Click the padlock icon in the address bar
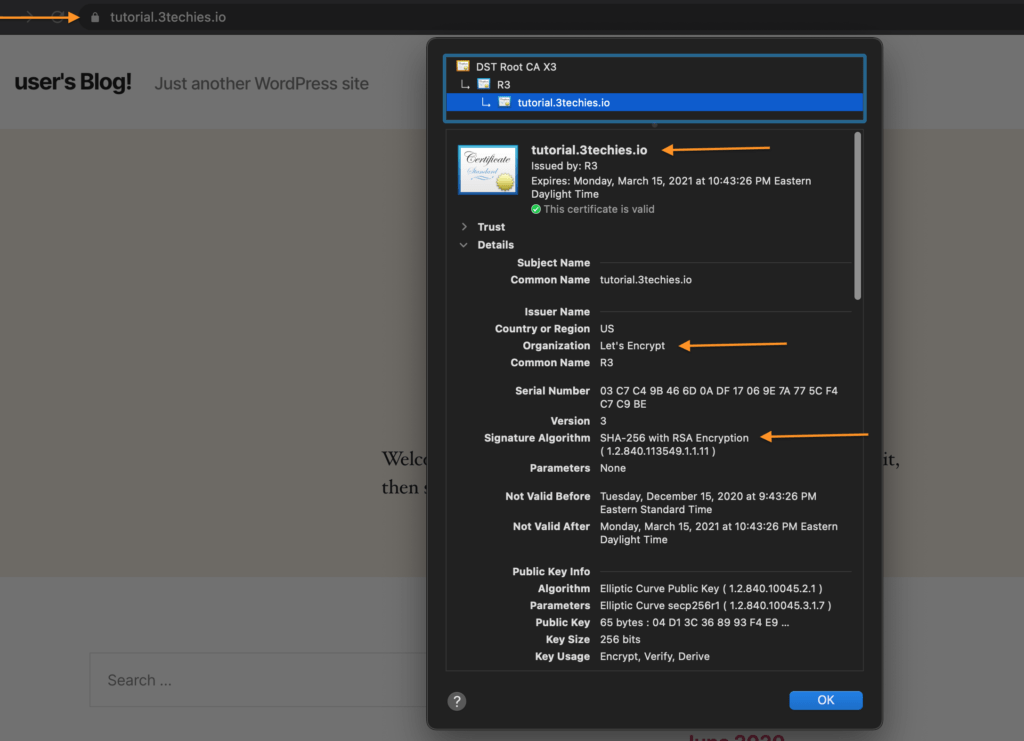 coord(95,17)
